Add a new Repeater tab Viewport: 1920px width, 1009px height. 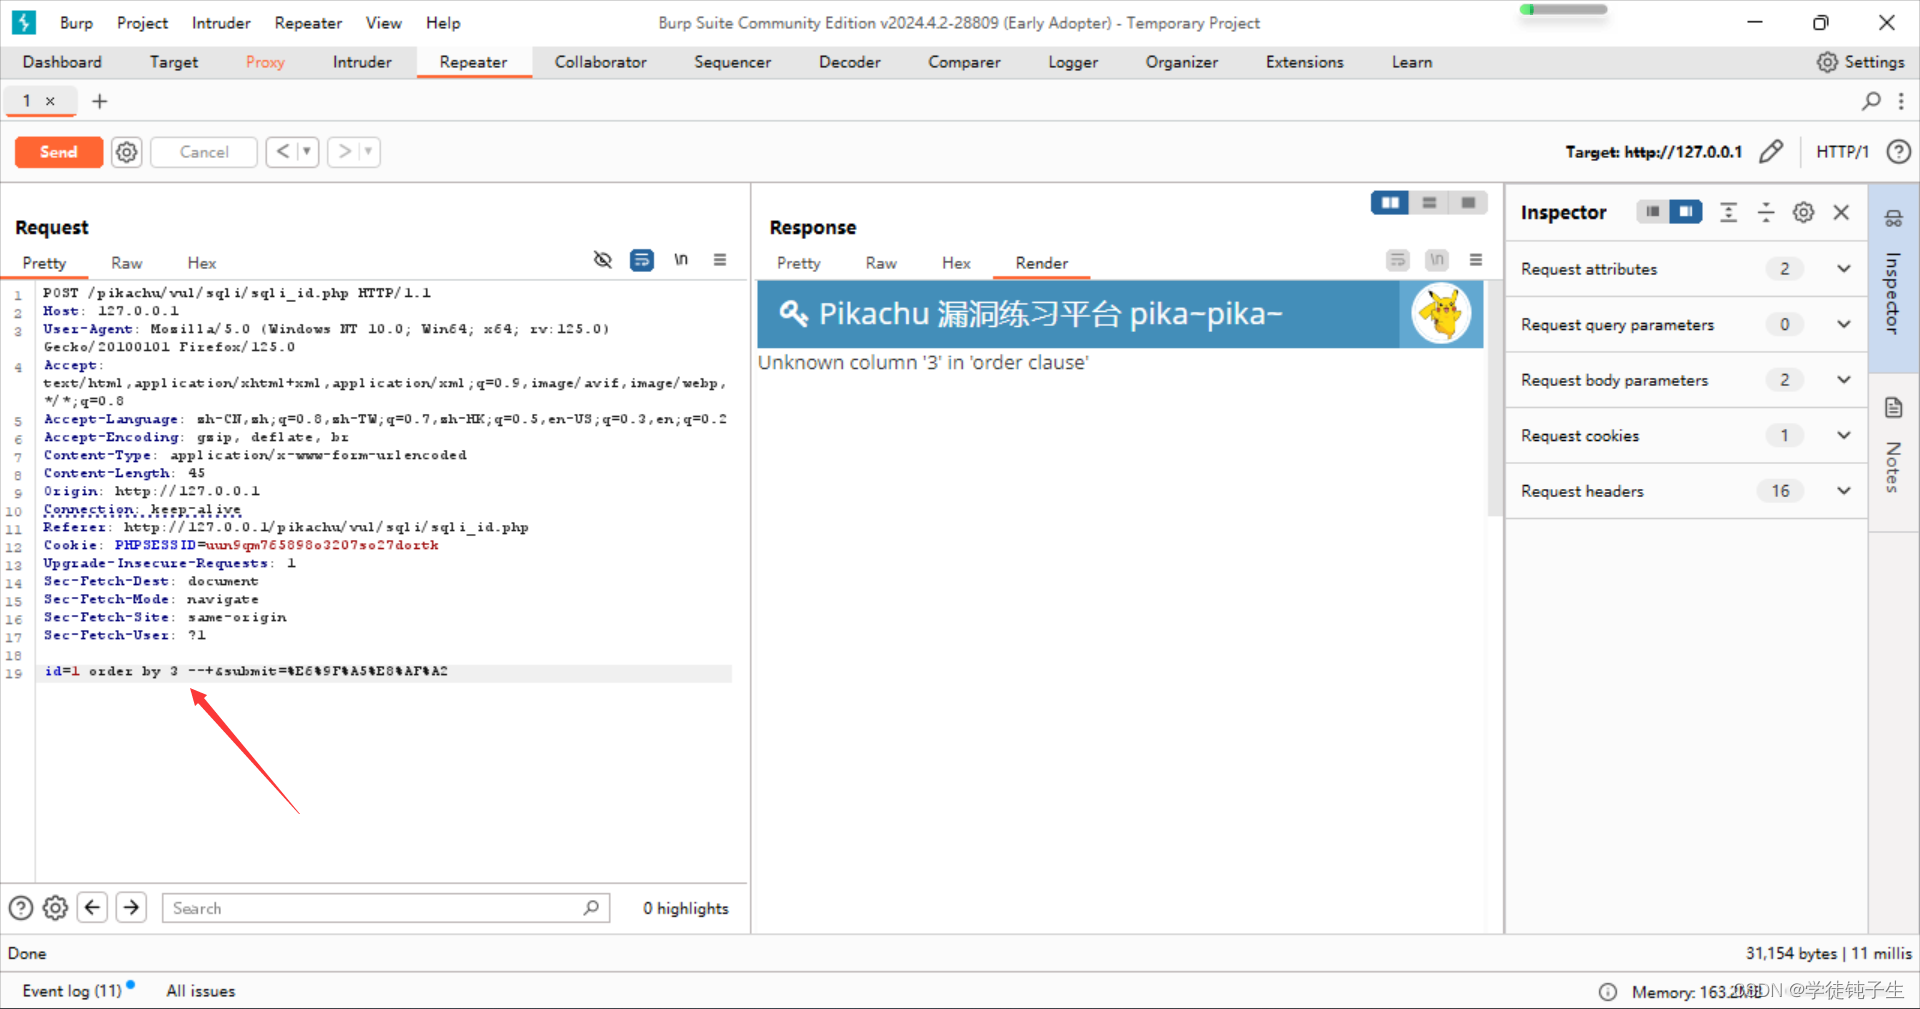(x=99, y=101)
